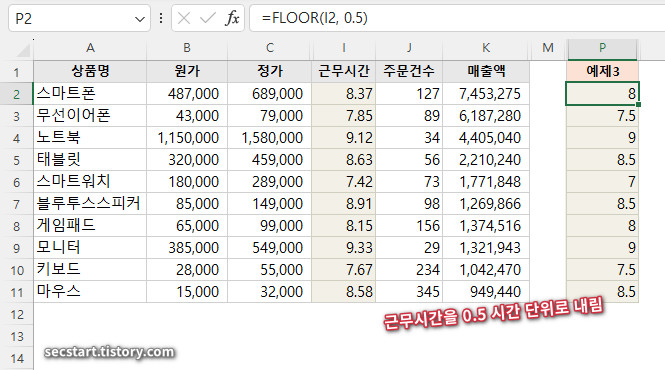
Task: Click the 매출액 value 2,210,240
Action: click(x=486, y=160)
